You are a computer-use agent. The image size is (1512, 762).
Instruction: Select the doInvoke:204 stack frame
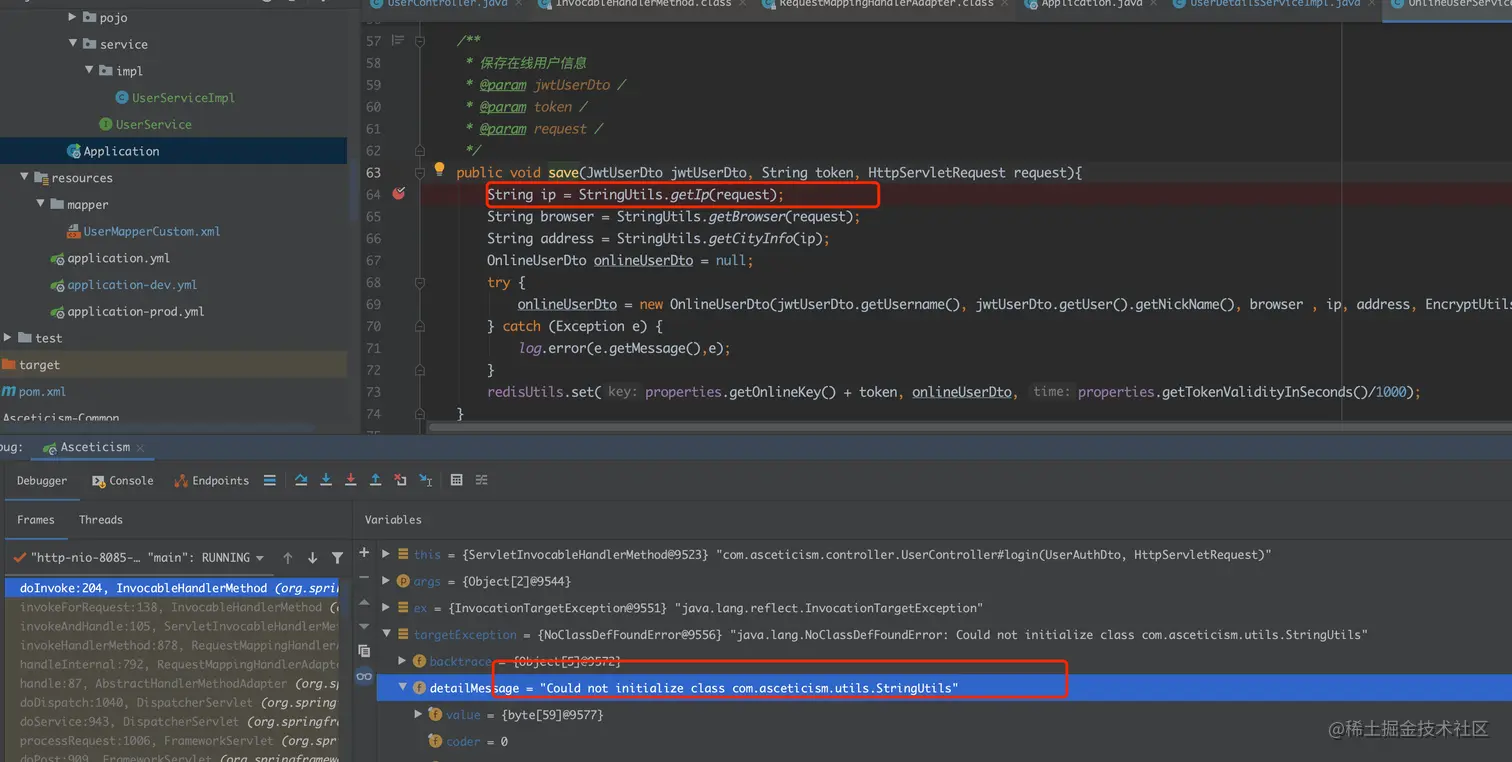(172, 588)
